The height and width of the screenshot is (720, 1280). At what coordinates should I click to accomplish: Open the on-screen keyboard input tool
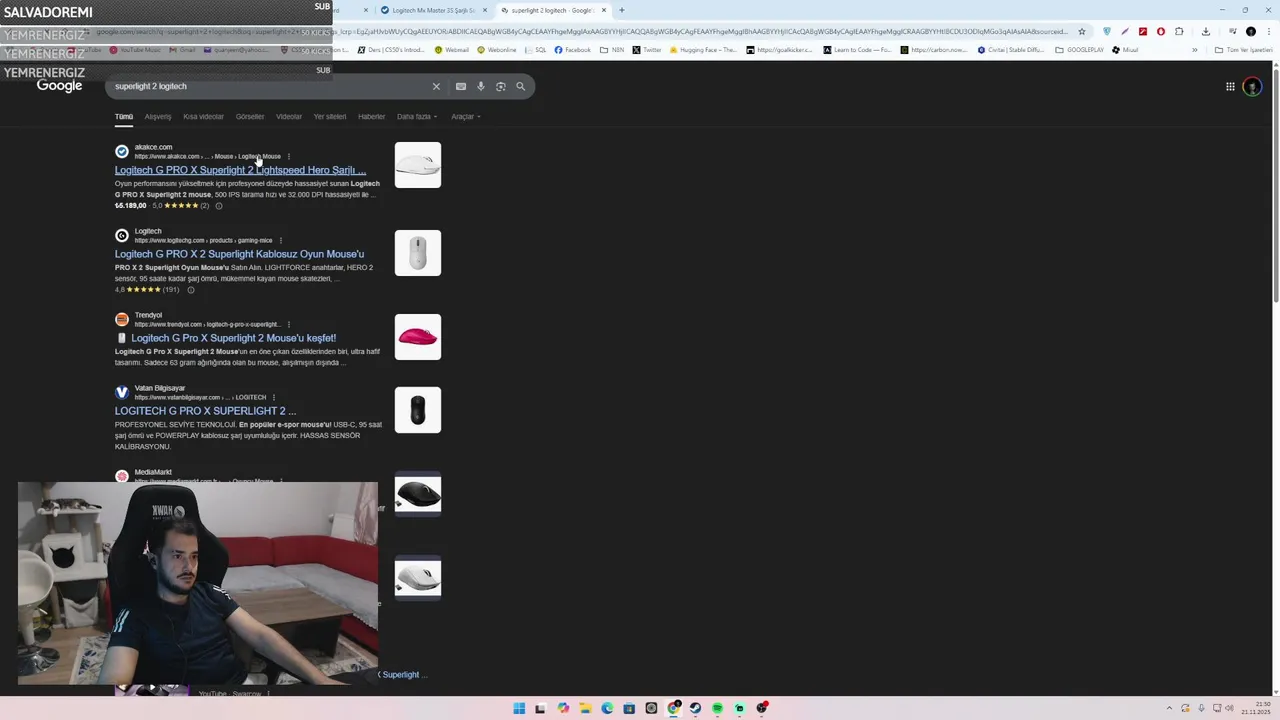pyautogui.click(x=461, y=86)
